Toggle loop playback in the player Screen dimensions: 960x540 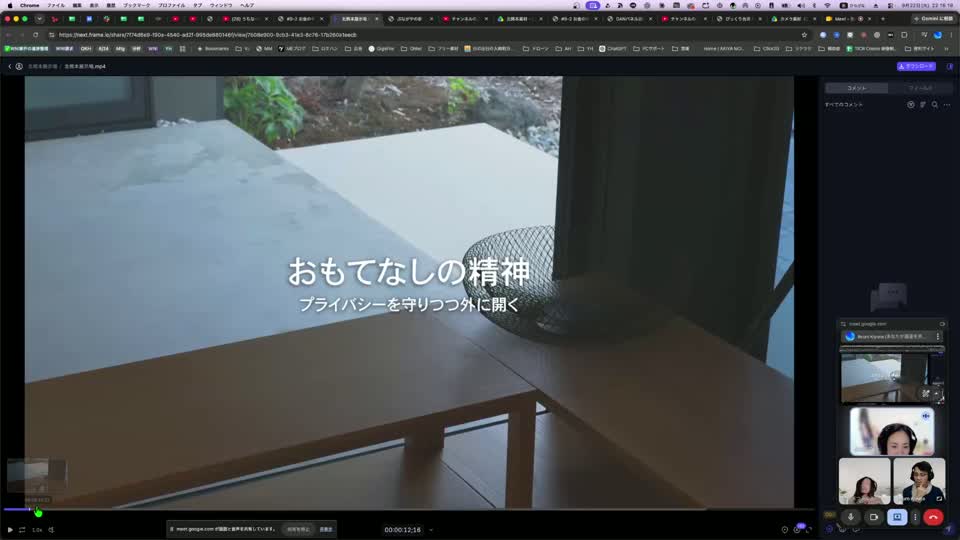click(x=22, y=530)
